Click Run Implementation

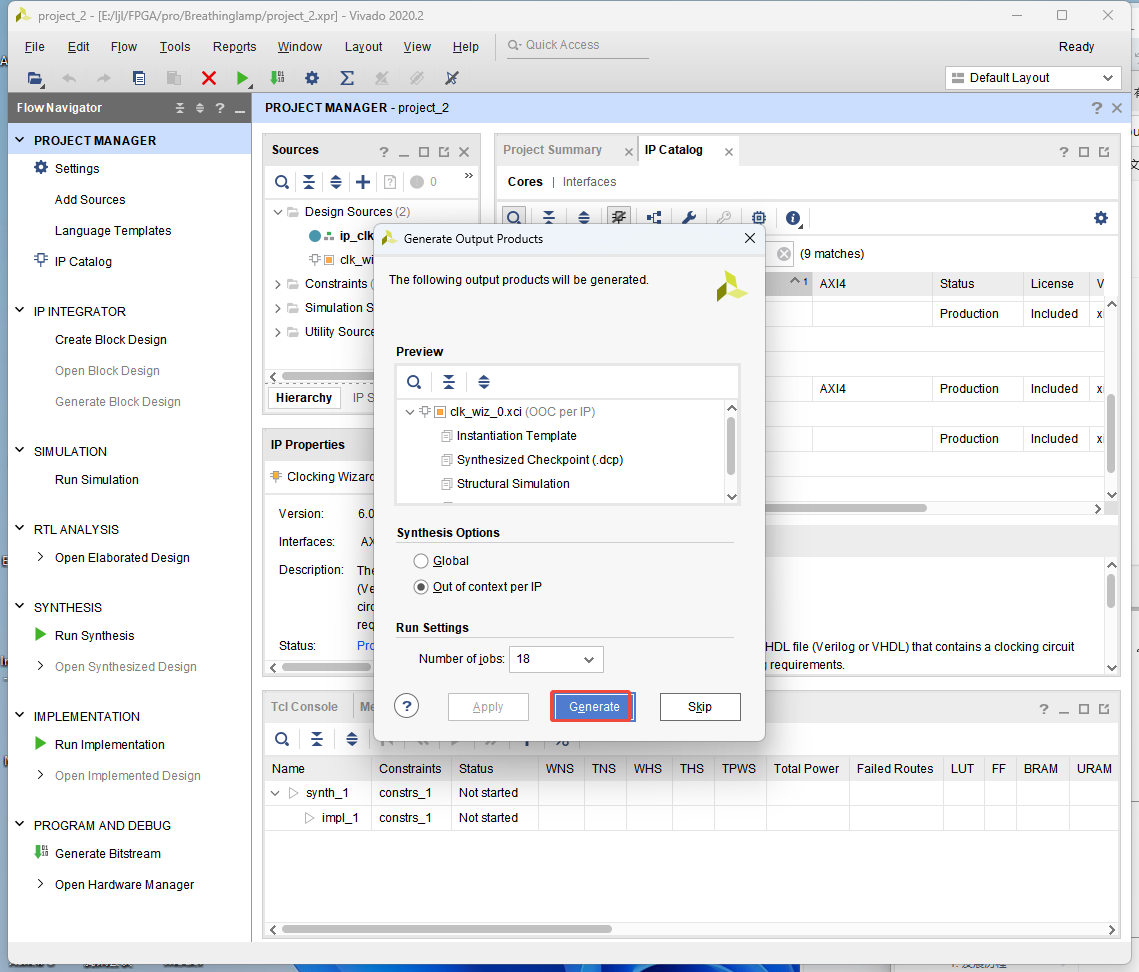pyautogui.click(x=110, y=745)
